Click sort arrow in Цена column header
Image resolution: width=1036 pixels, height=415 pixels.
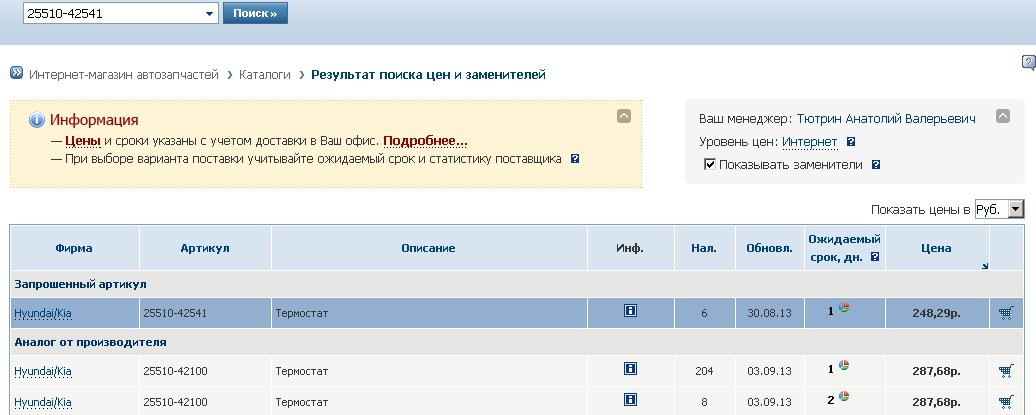[984, 266]
